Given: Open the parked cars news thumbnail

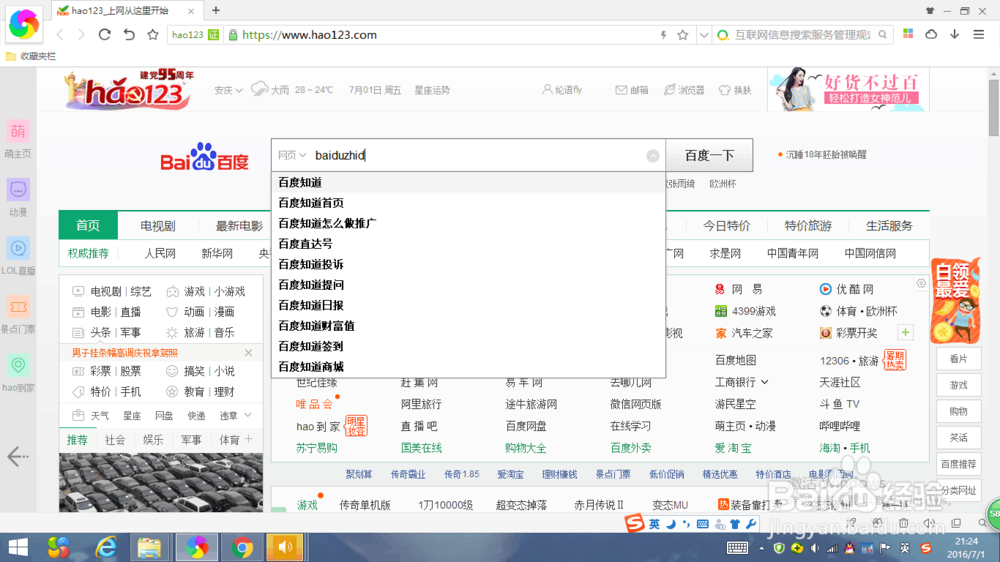Looking at the screenshot, I should click(x=161, y=482).
